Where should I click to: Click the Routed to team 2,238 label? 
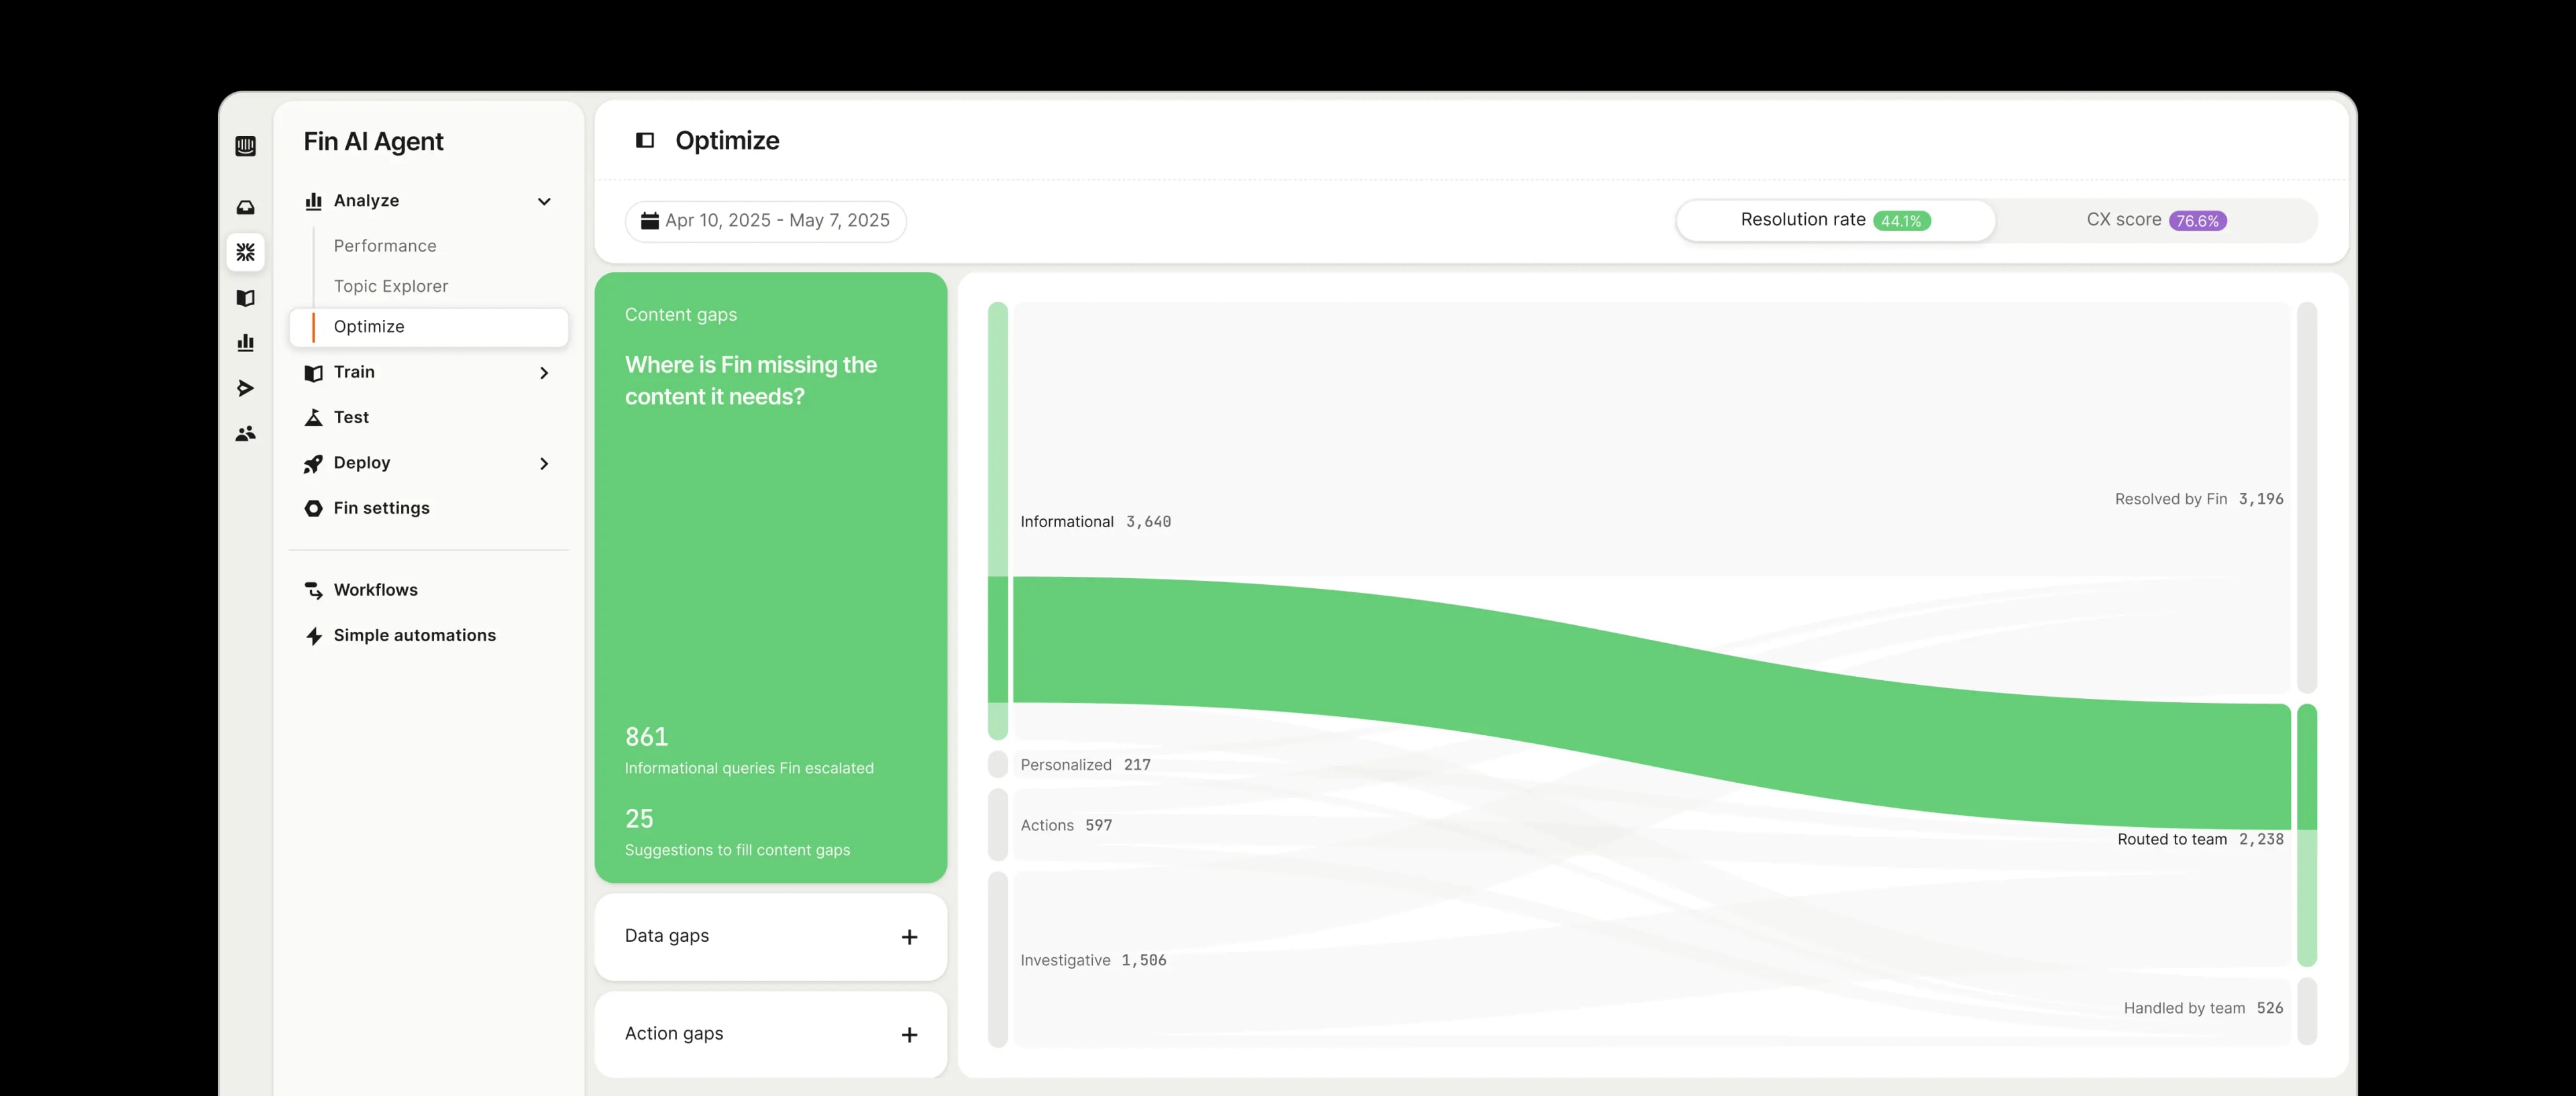point(2200,840)
